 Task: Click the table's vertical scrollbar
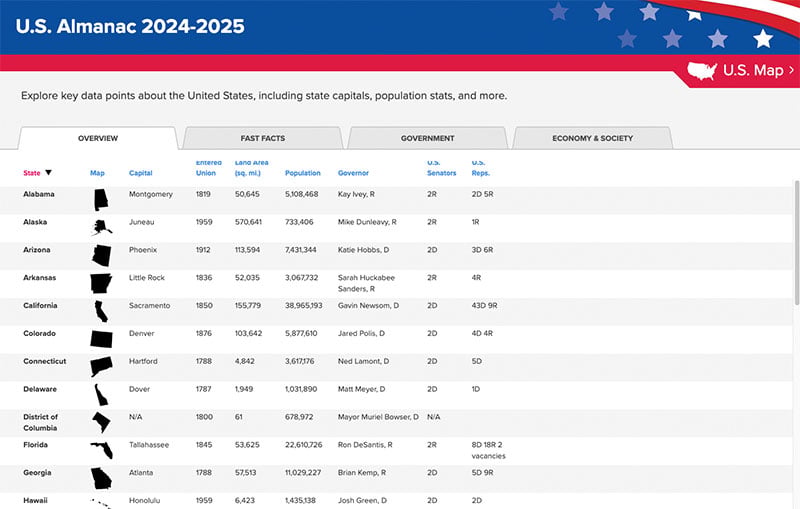(x=795, y=240)
